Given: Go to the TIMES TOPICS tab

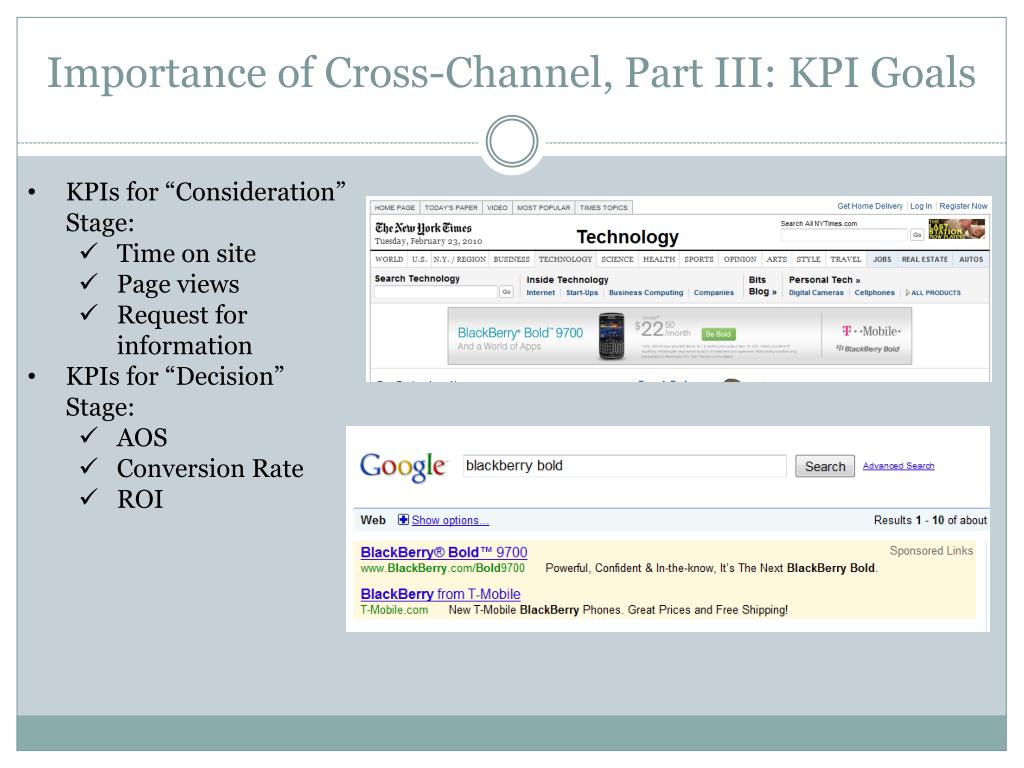Looking at the screenshot, I should 603,208.
